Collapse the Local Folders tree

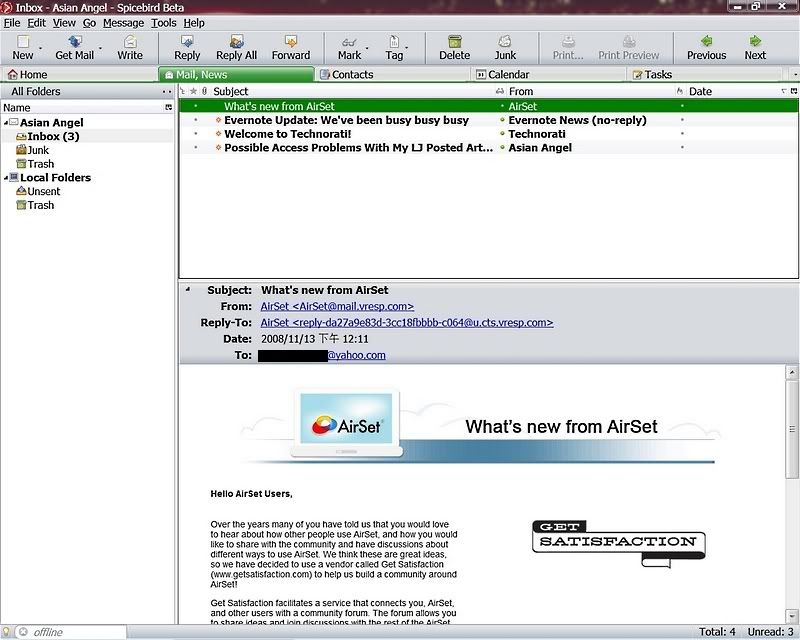pos(6,178)
